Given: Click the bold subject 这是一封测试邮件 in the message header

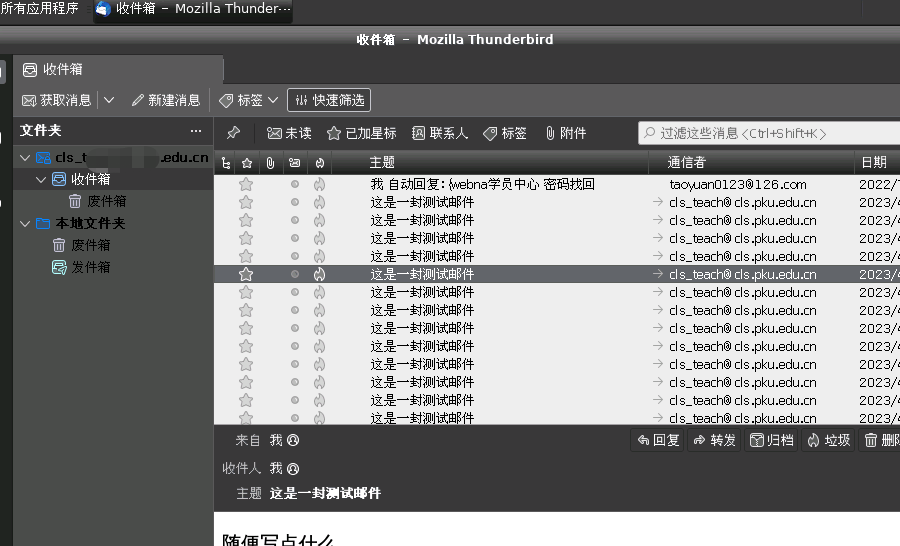Looking at the screenshot, I should [x=325, y=493].
